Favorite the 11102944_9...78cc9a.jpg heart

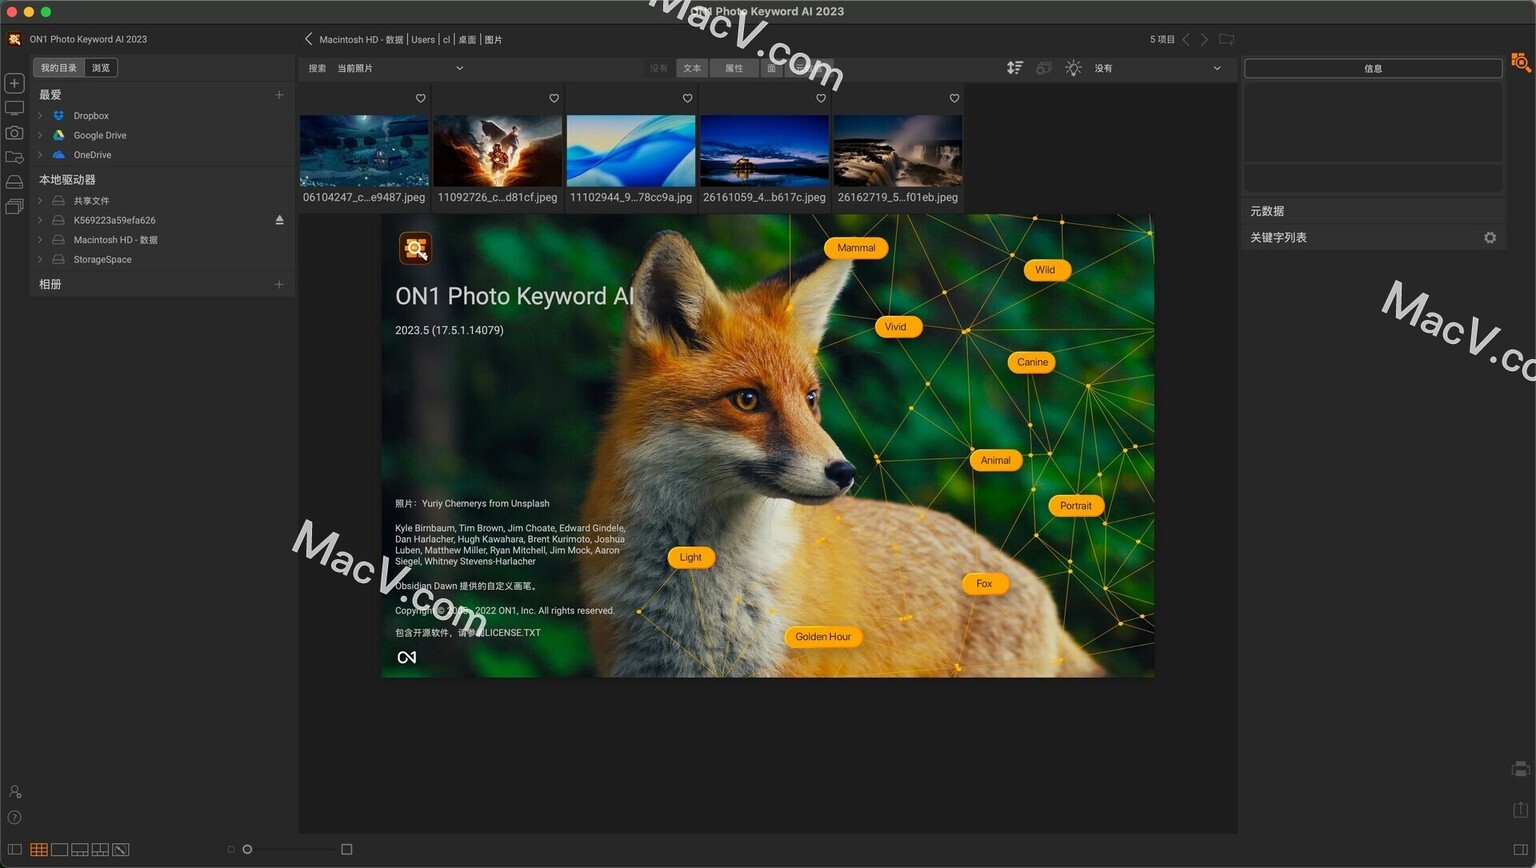click(x=687, y=98)
